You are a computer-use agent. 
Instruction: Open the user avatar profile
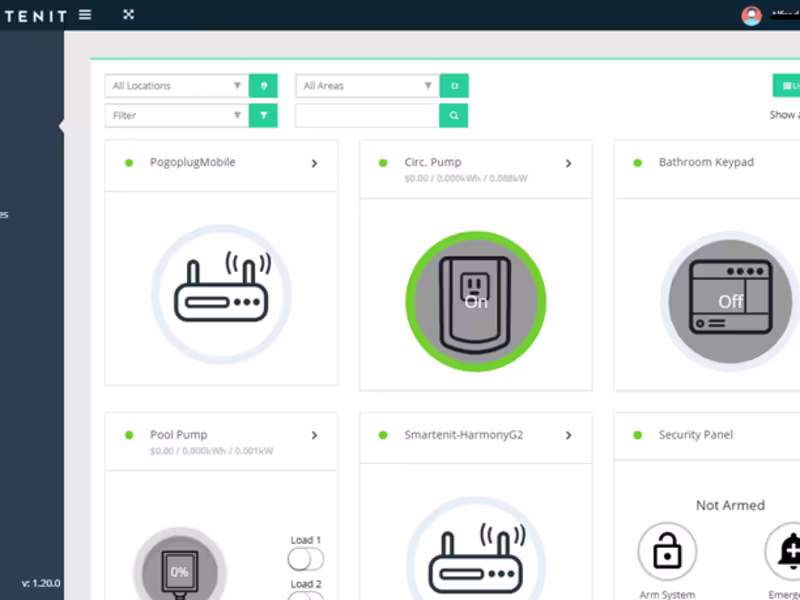[751, 15]
